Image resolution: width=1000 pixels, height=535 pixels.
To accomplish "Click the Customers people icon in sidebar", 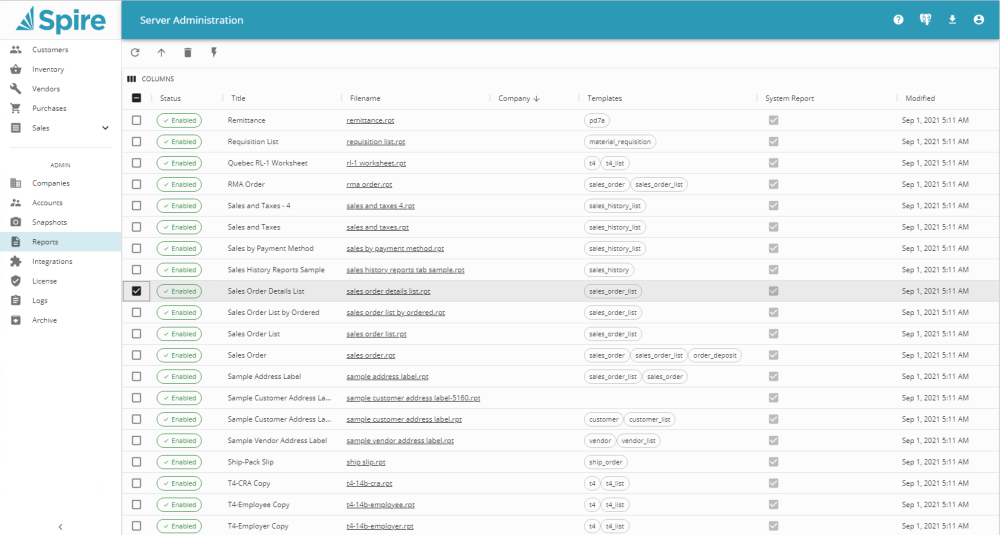I will (16, 50).
